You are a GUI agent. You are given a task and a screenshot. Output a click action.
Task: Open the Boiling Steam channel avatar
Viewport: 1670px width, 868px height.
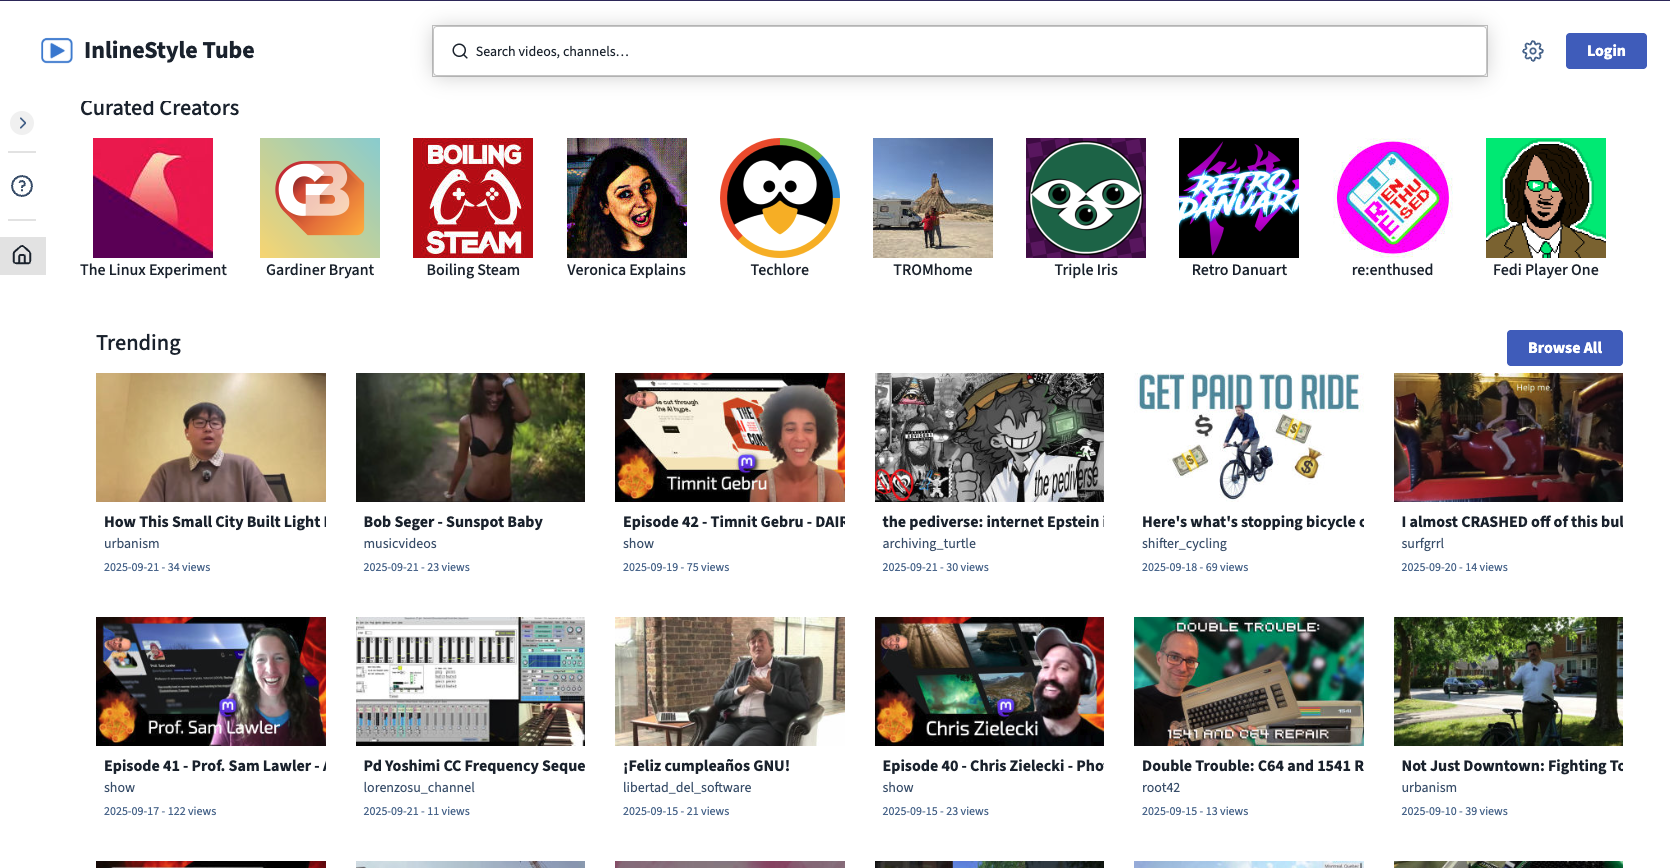pyautogui.click(x=473, y=198)
